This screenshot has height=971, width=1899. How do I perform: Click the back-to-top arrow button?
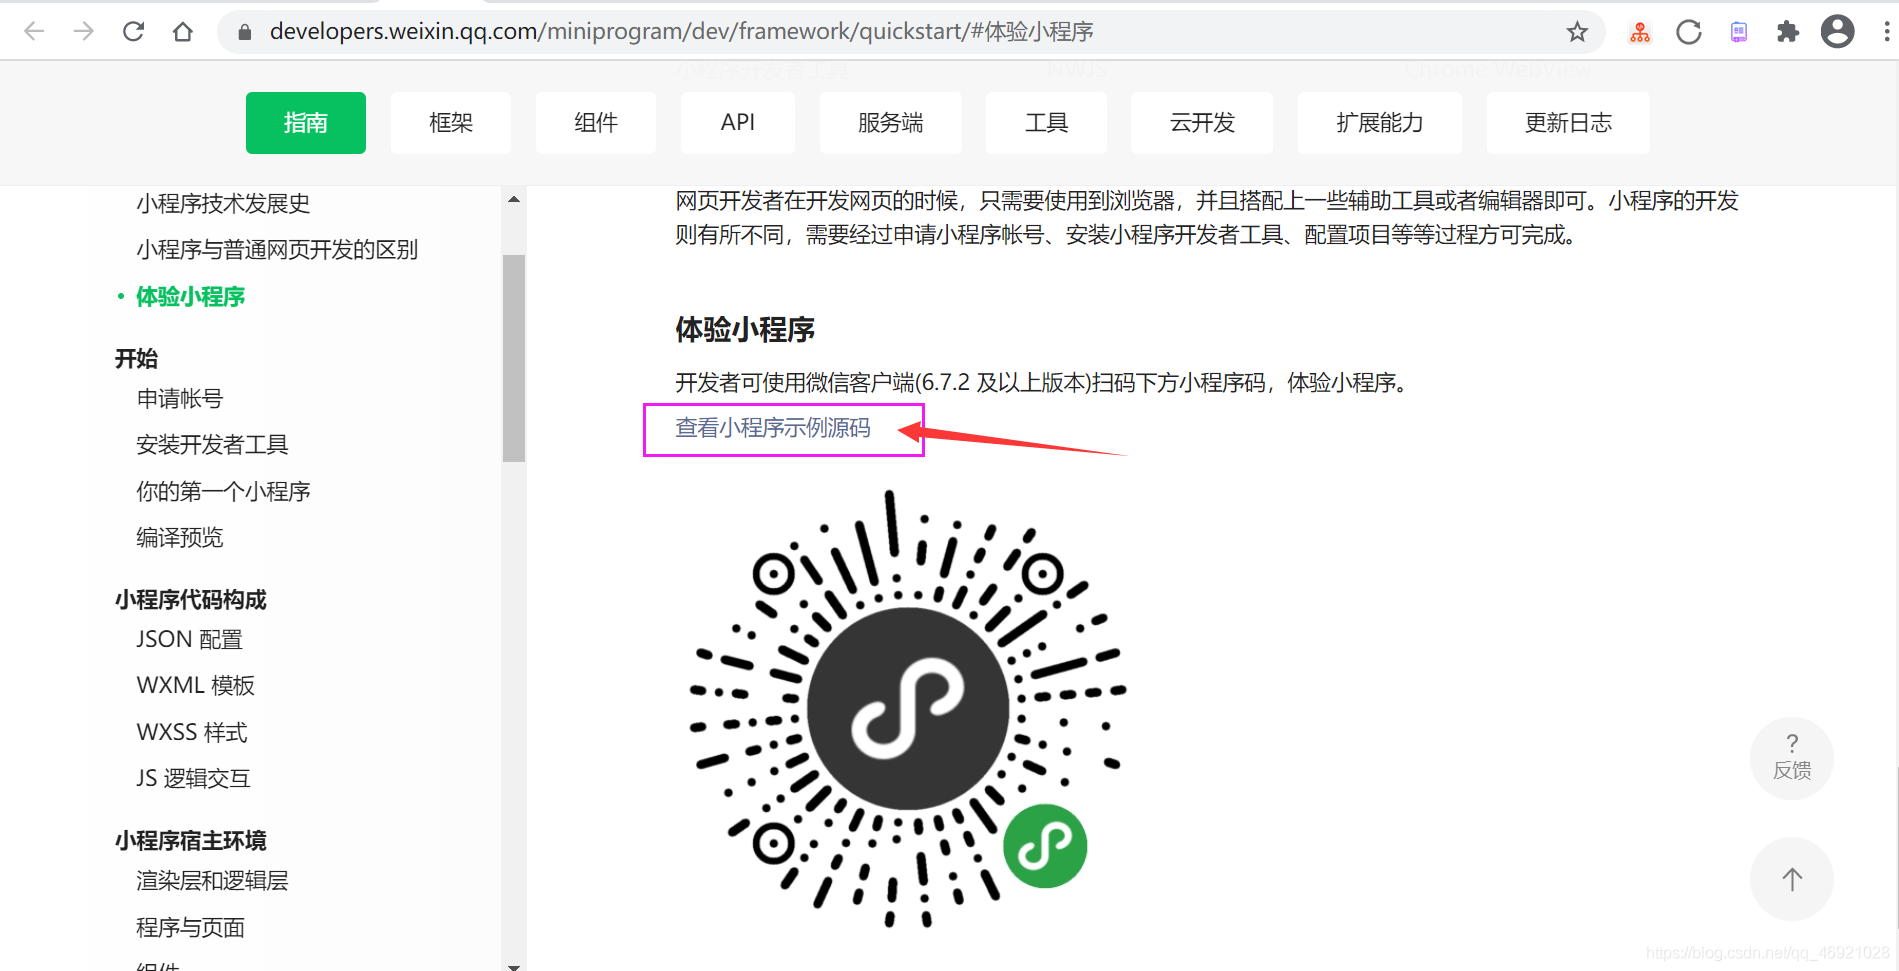[x=1792, y=879]
